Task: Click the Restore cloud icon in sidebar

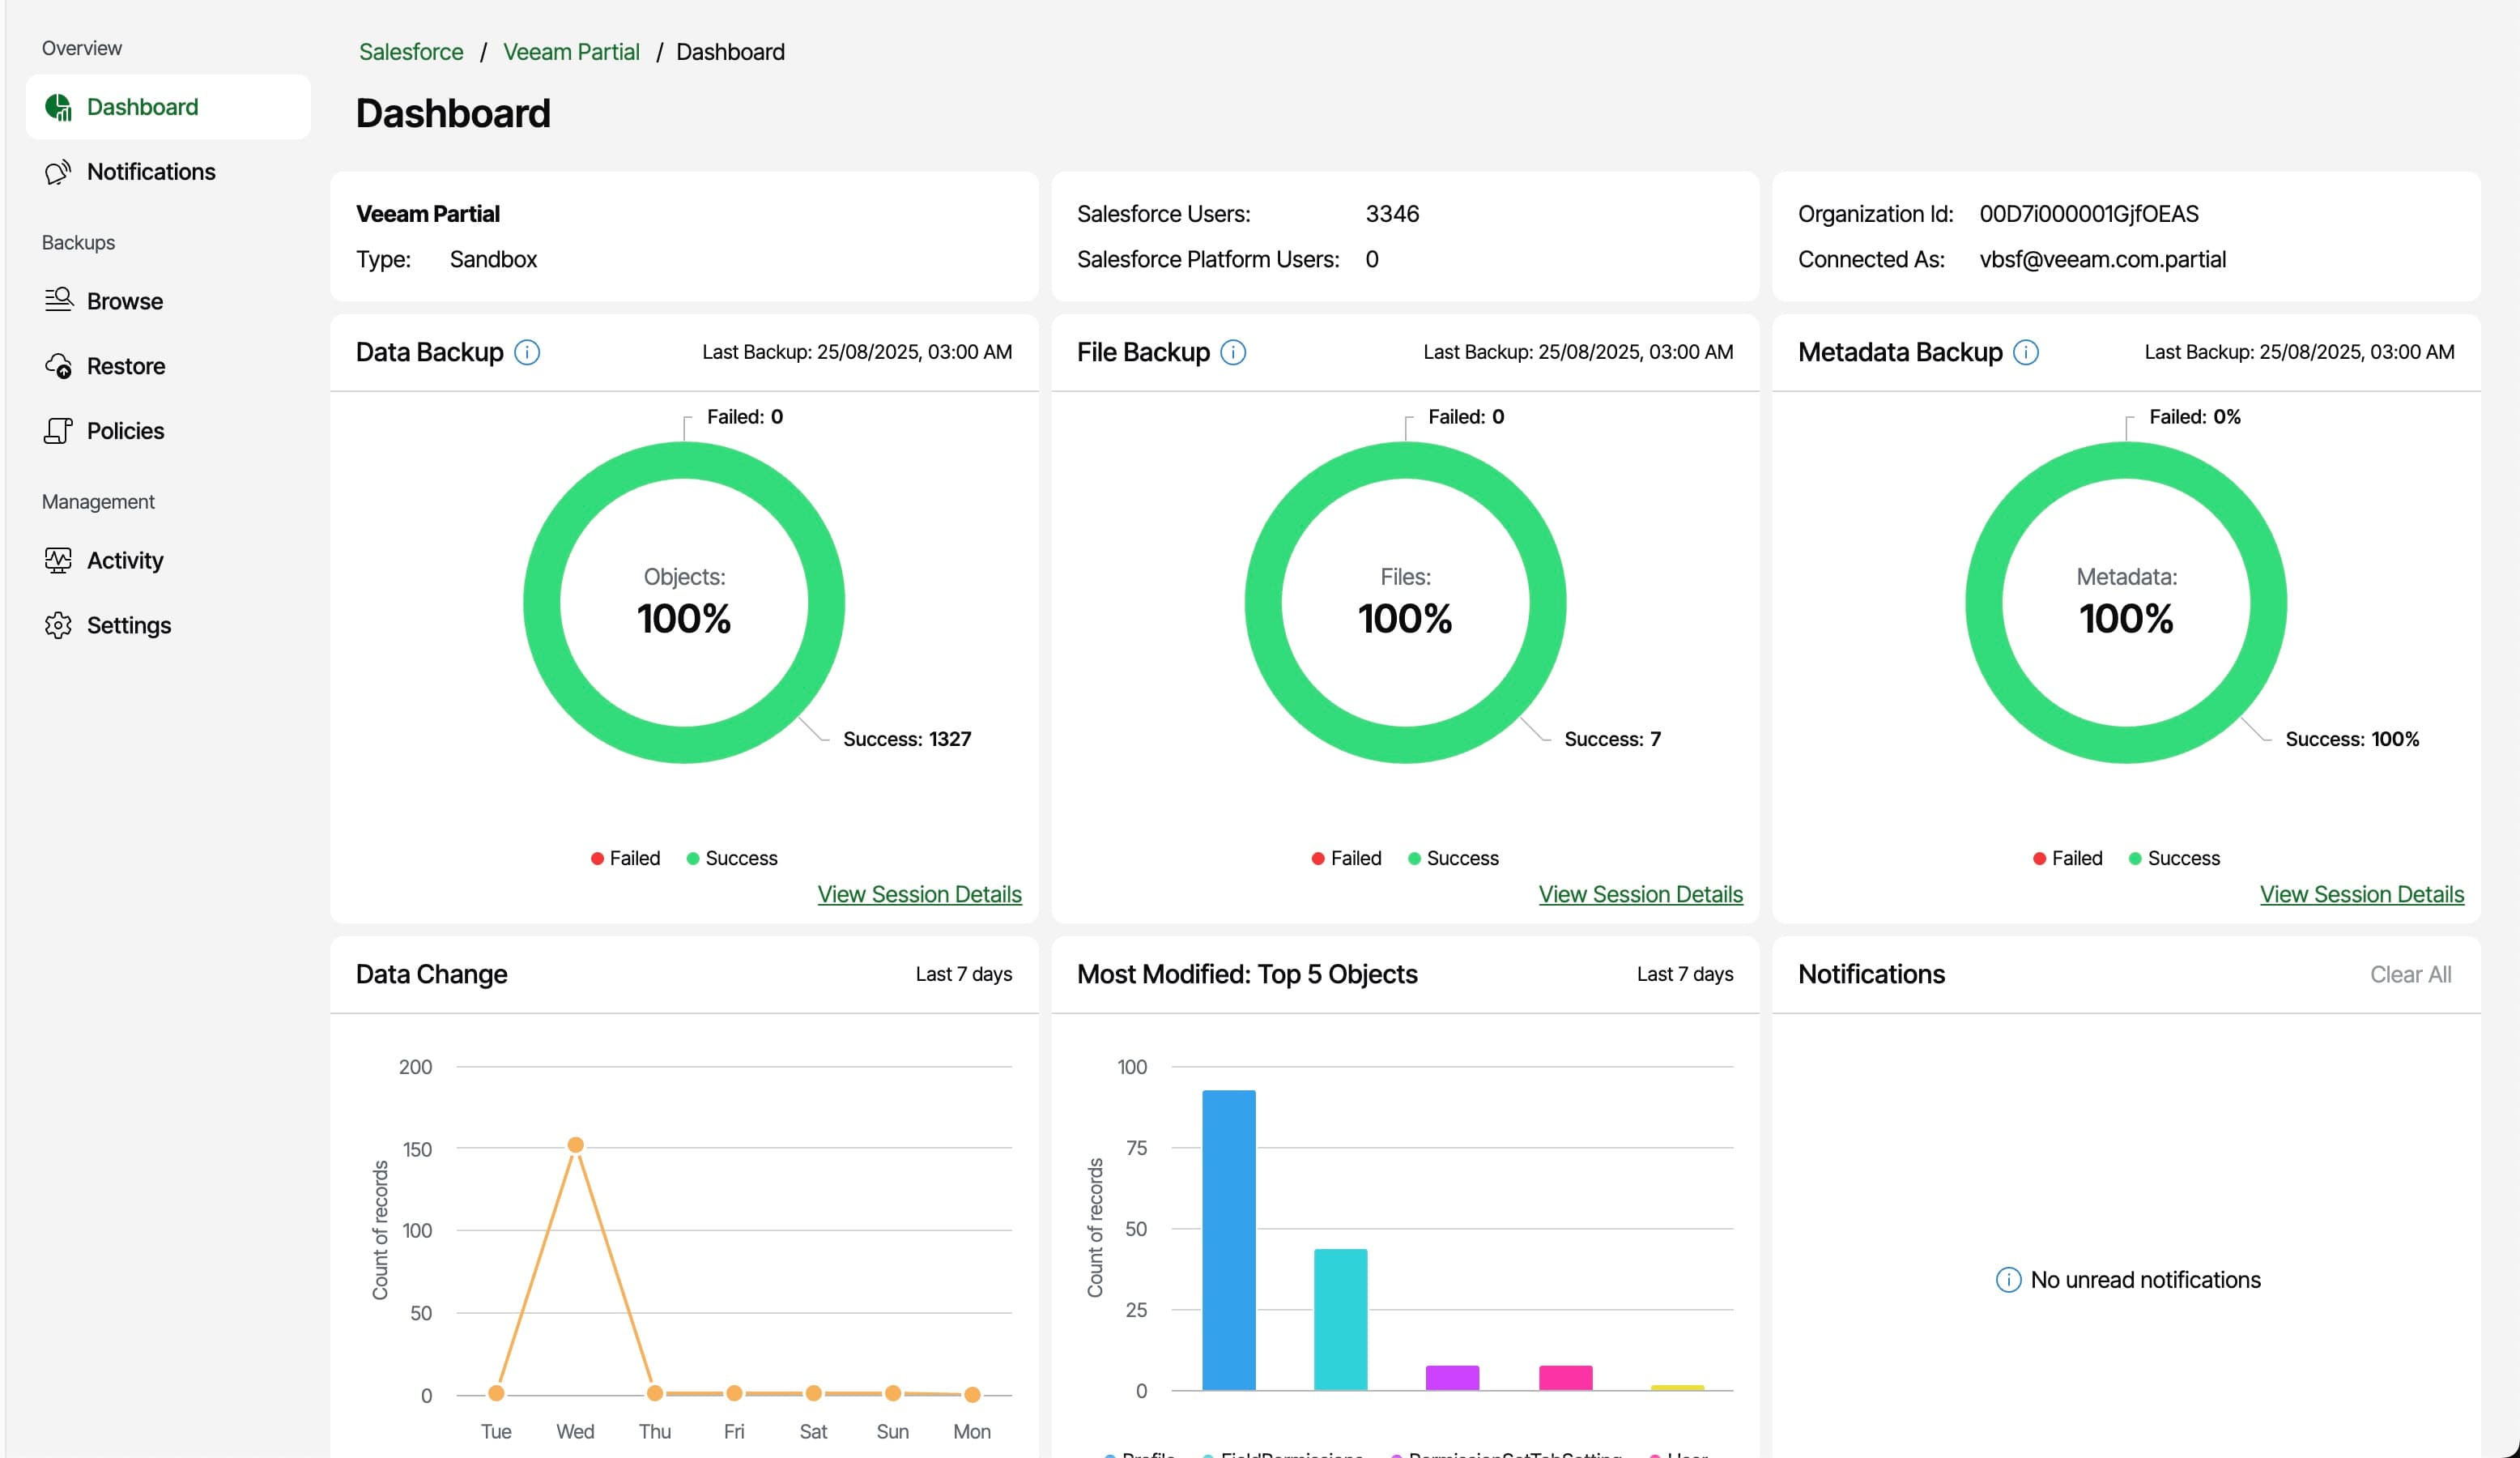Action: point(58,366)
